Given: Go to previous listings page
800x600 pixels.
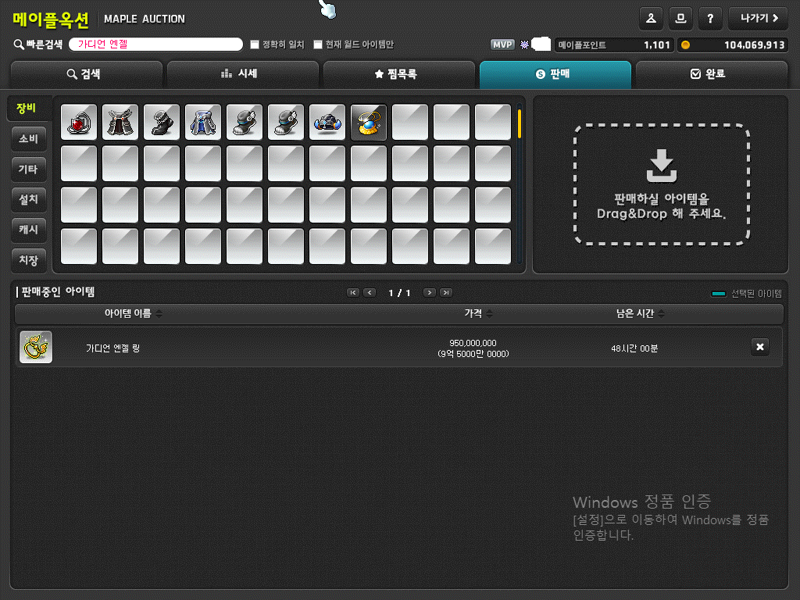Looking at the screenshot, I should pyautogui.click(x=370, y=292).
